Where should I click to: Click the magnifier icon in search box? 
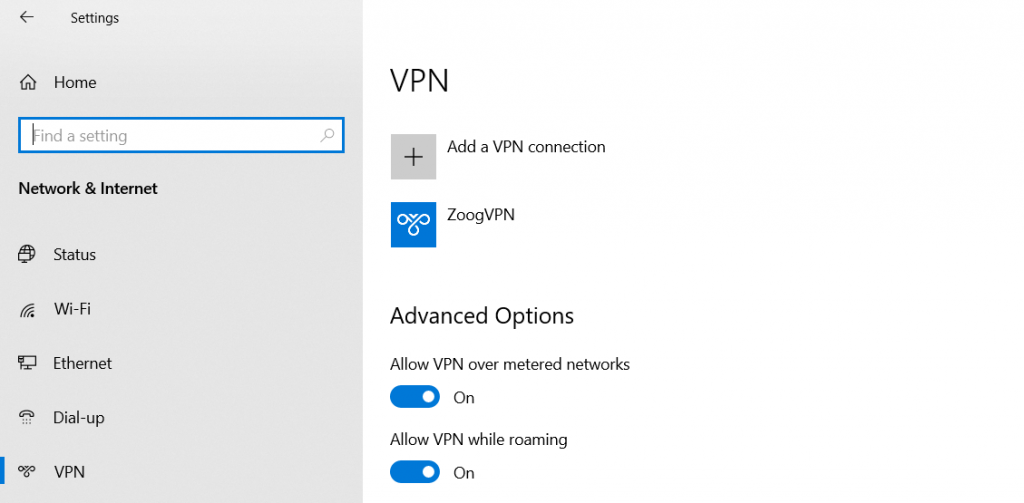[x=327, y=135]
